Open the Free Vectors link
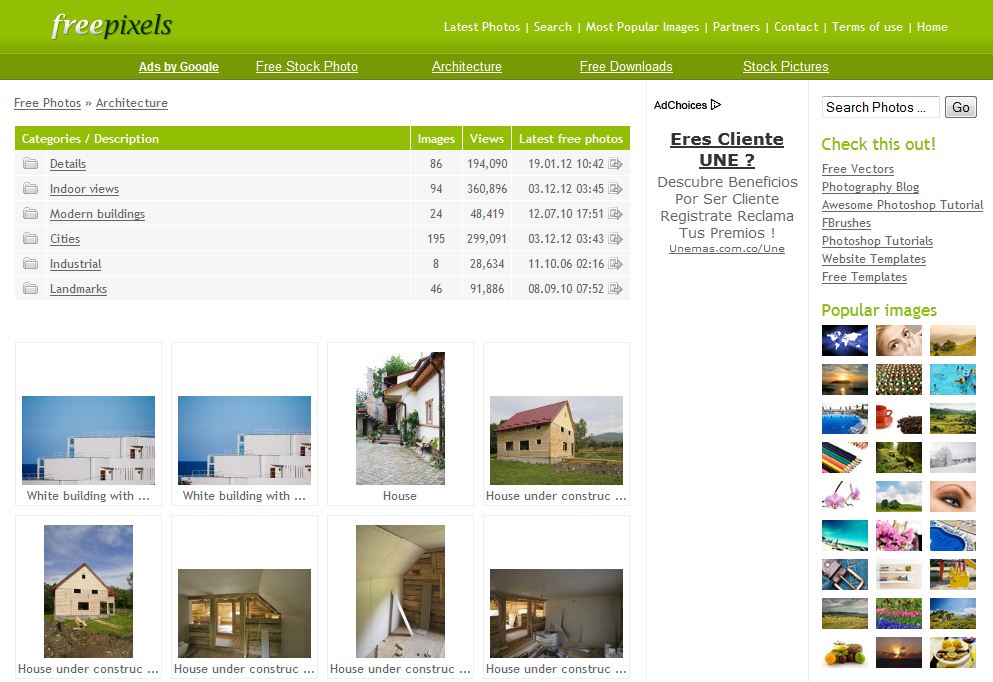Image resolution: width=993 pixels, height=682 pixels. [x=857, y=169]
